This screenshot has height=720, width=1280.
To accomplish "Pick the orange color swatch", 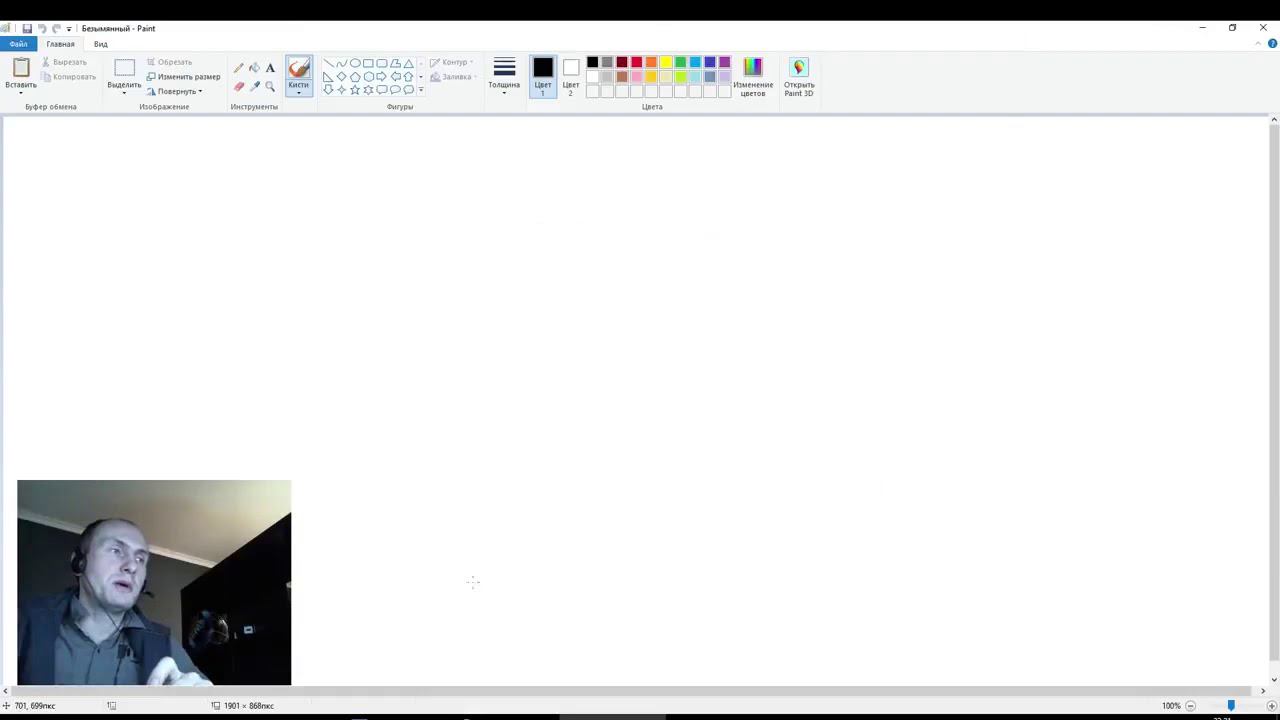I will pos(651,62).
